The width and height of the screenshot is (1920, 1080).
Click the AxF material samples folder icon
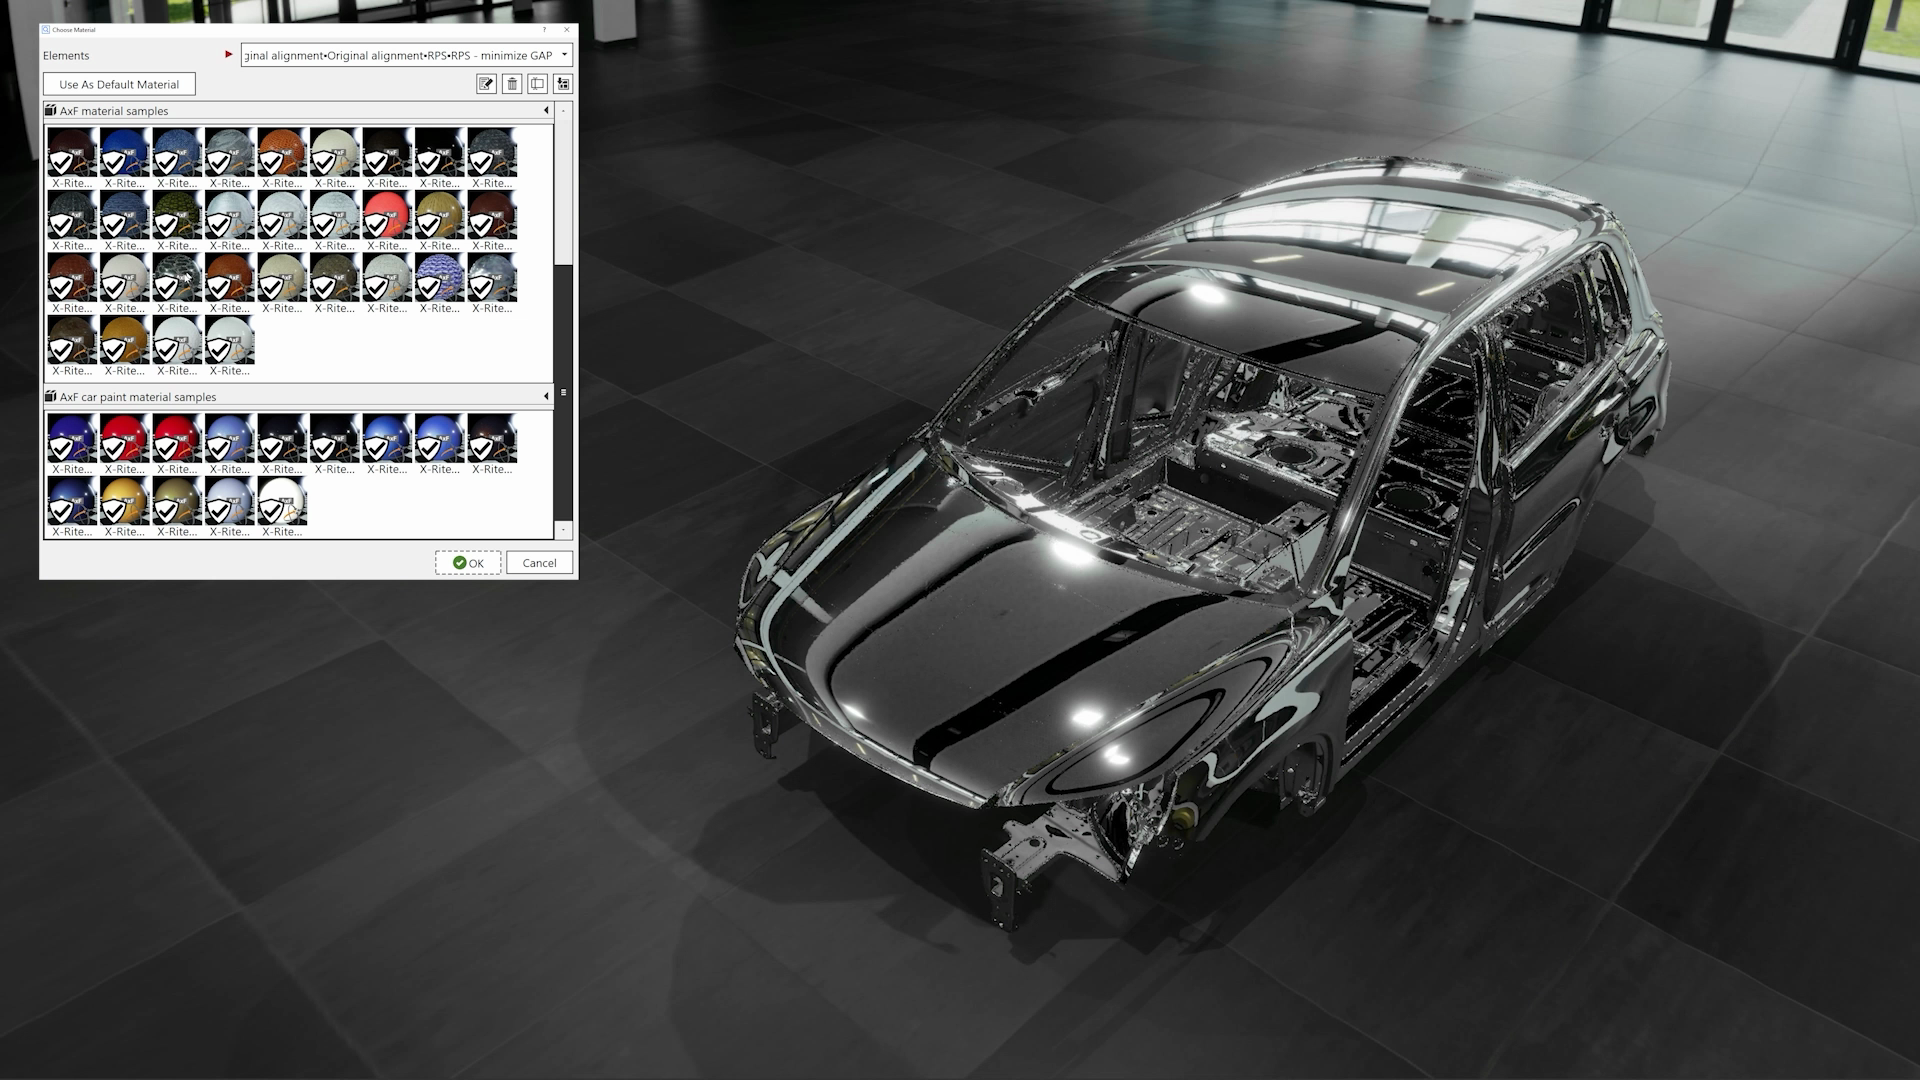[51, 111]
